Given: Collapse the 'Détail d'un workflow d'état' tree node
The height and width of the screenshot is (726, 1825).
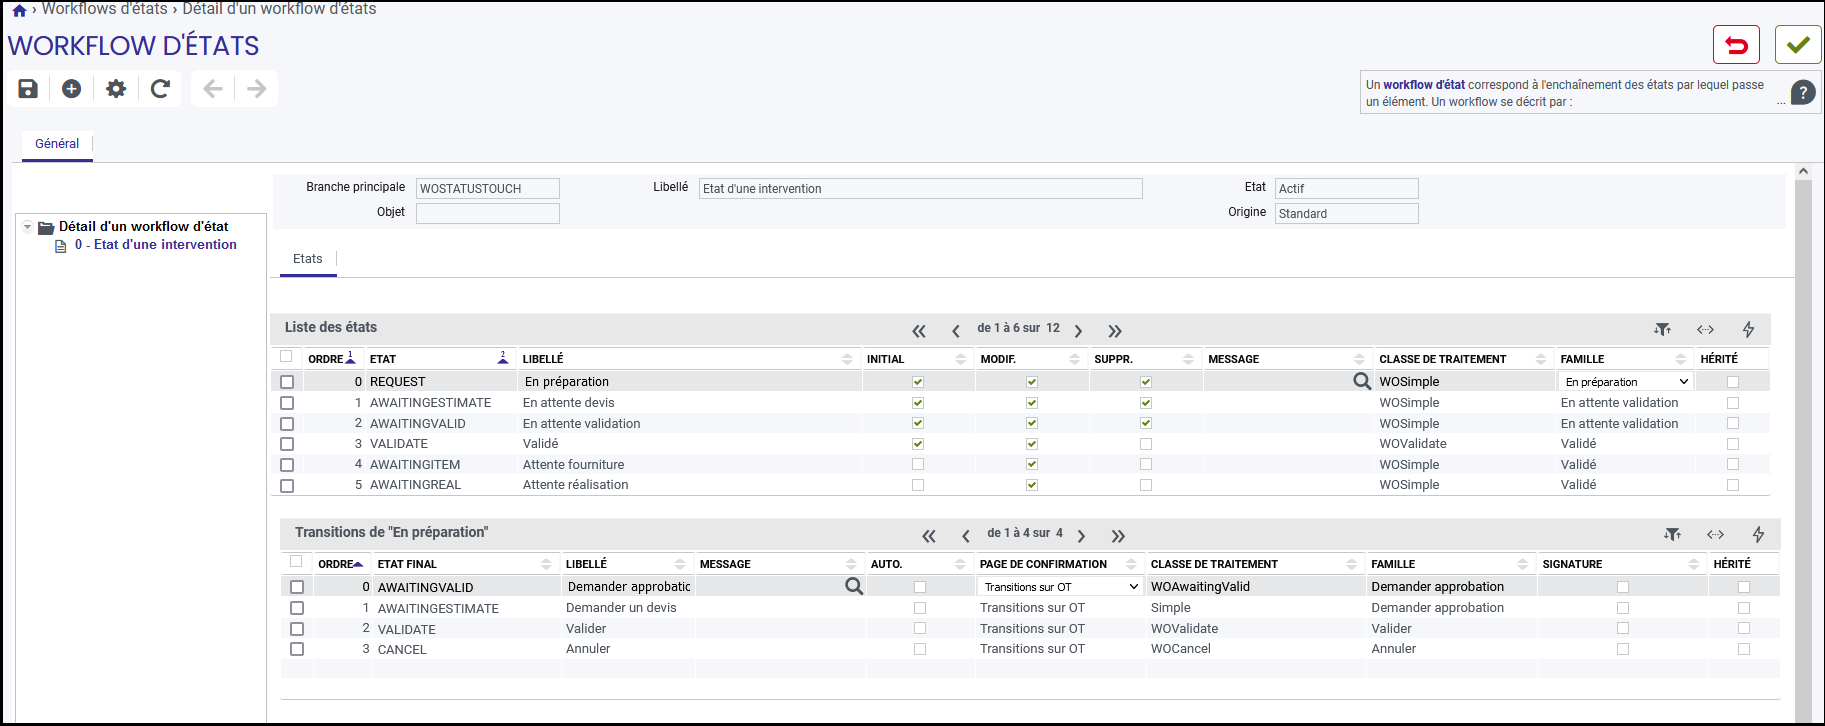Looking at the screenshot, I should pyautogui.click(x=28, y=227).
